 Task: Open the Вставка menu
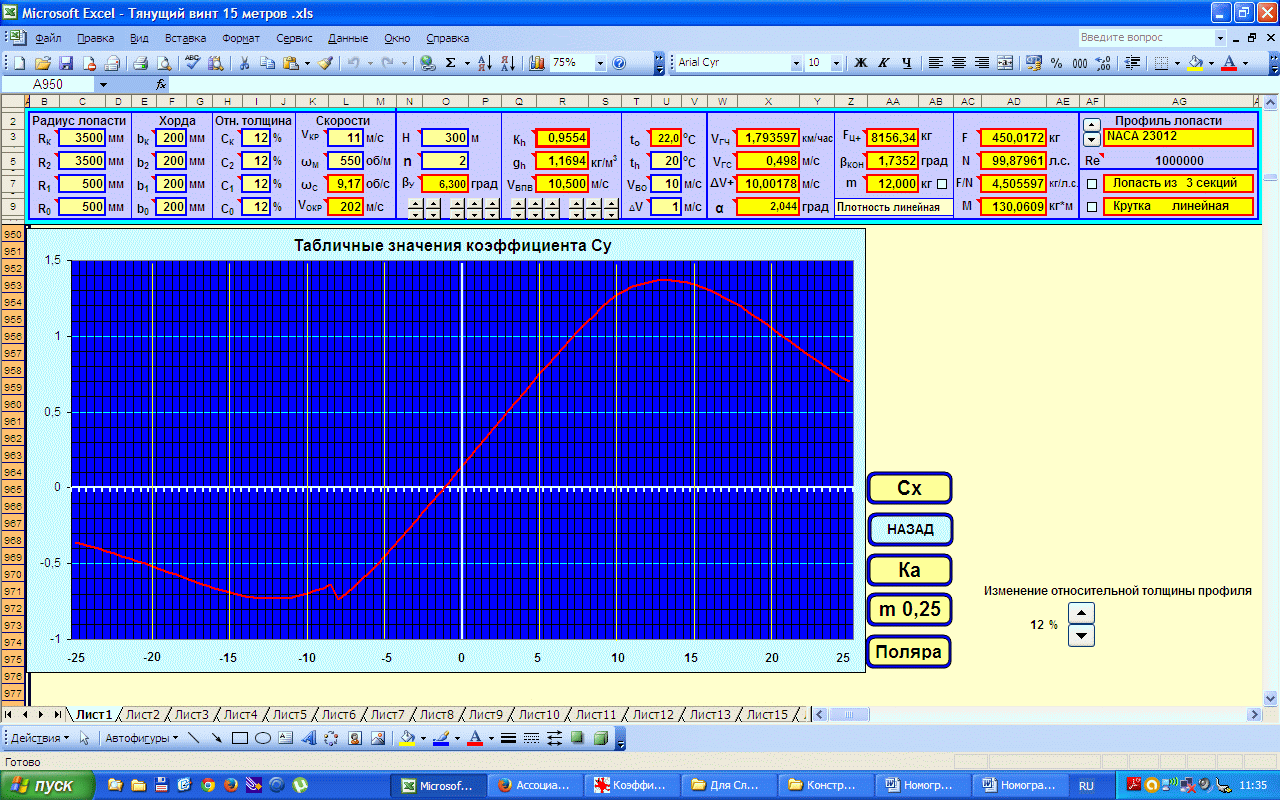coord(185,38)
